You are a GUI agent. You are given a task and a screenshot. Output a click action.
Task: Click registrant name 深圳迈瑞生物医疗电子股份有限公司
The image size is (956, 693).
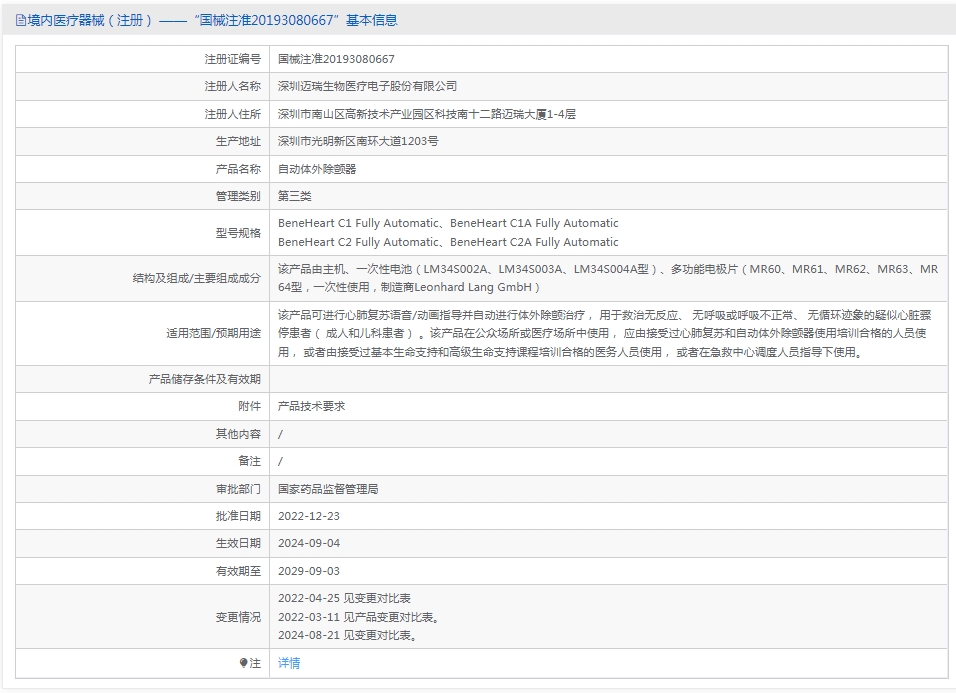coord(367,87)
